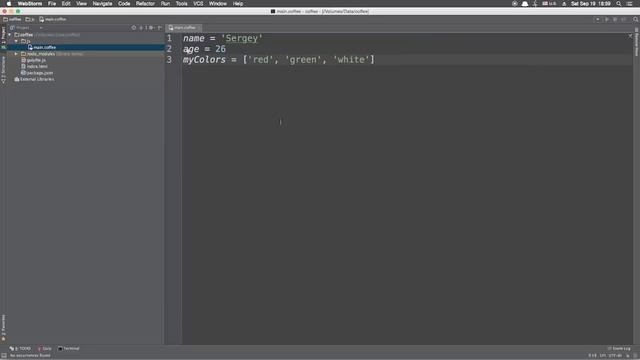This screenshot has width=640, height=360.
Task: Open the Code menu
Action: click(x=124, y=4)
